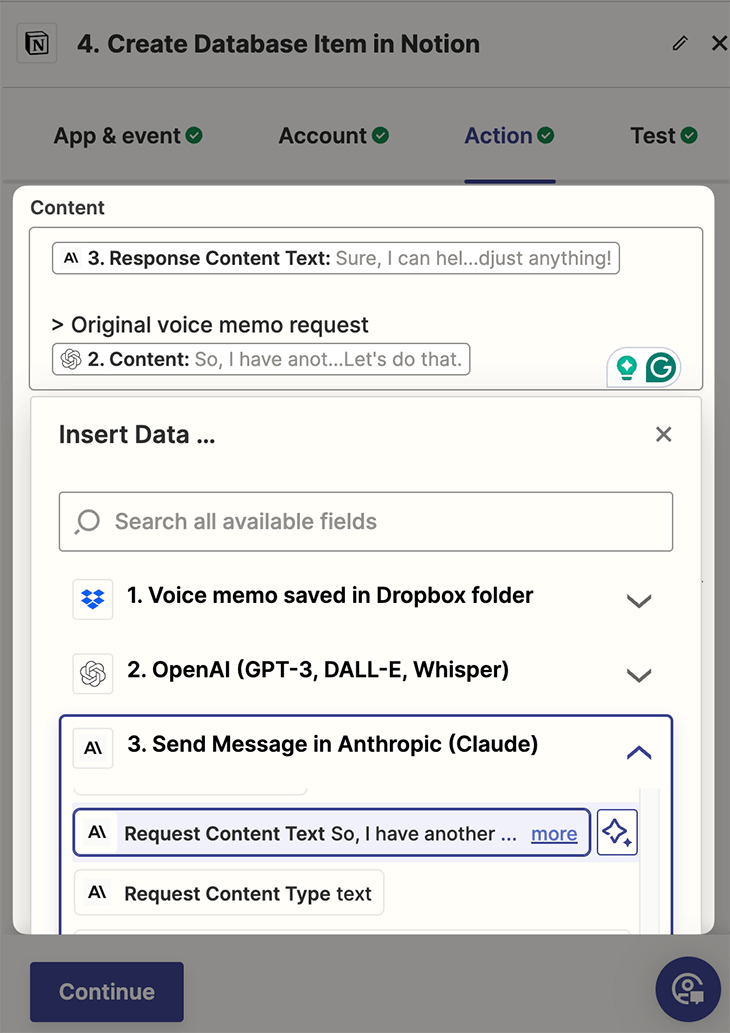Select the Response Content Text pill
Screen dimensions: 730x1033
[336, 258]
